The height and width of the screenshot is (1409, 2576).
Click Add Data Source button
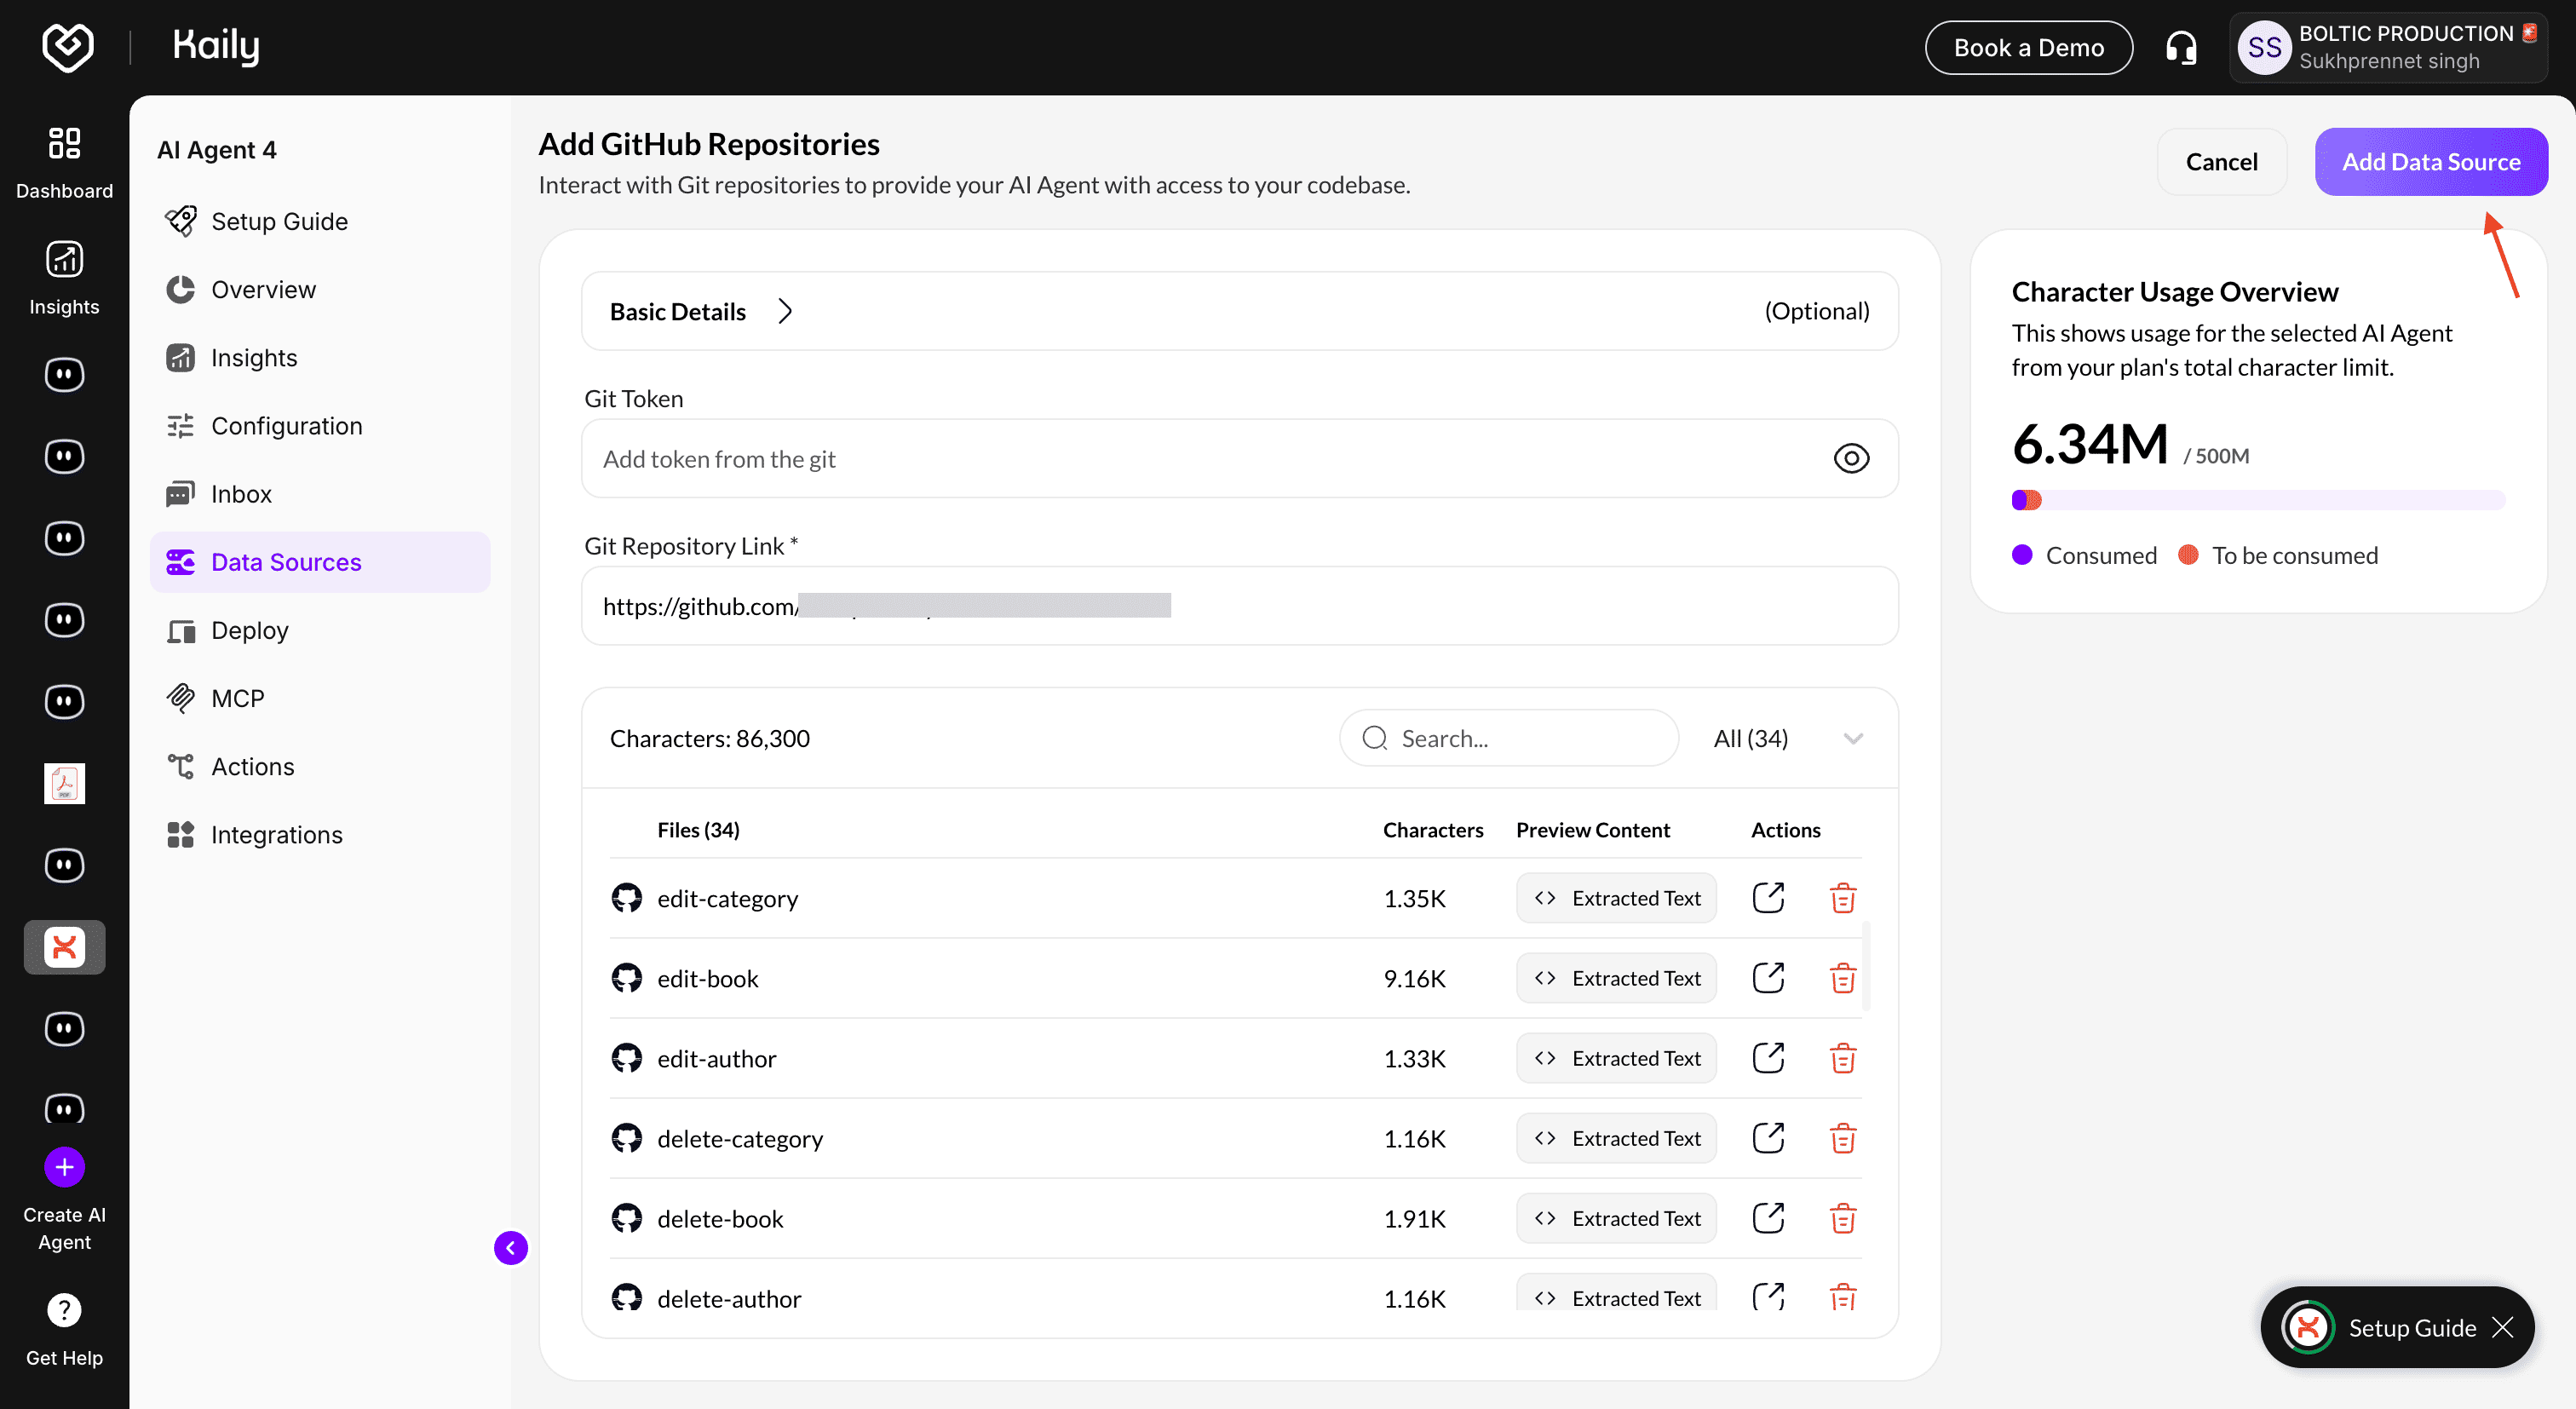point(2430,162)
